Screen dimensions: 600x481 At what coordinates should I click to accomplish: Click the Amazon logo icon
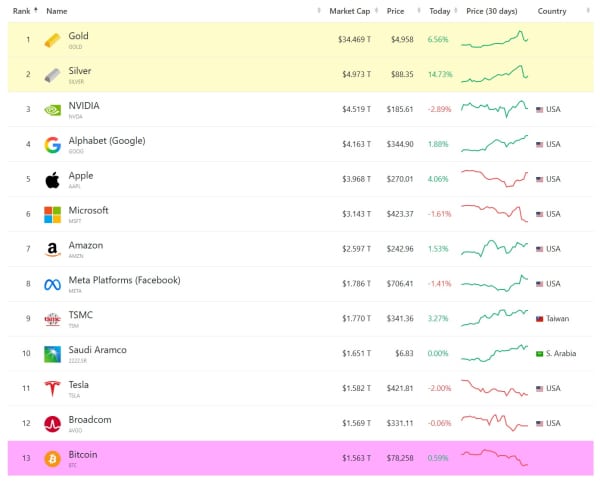point(52,250)
